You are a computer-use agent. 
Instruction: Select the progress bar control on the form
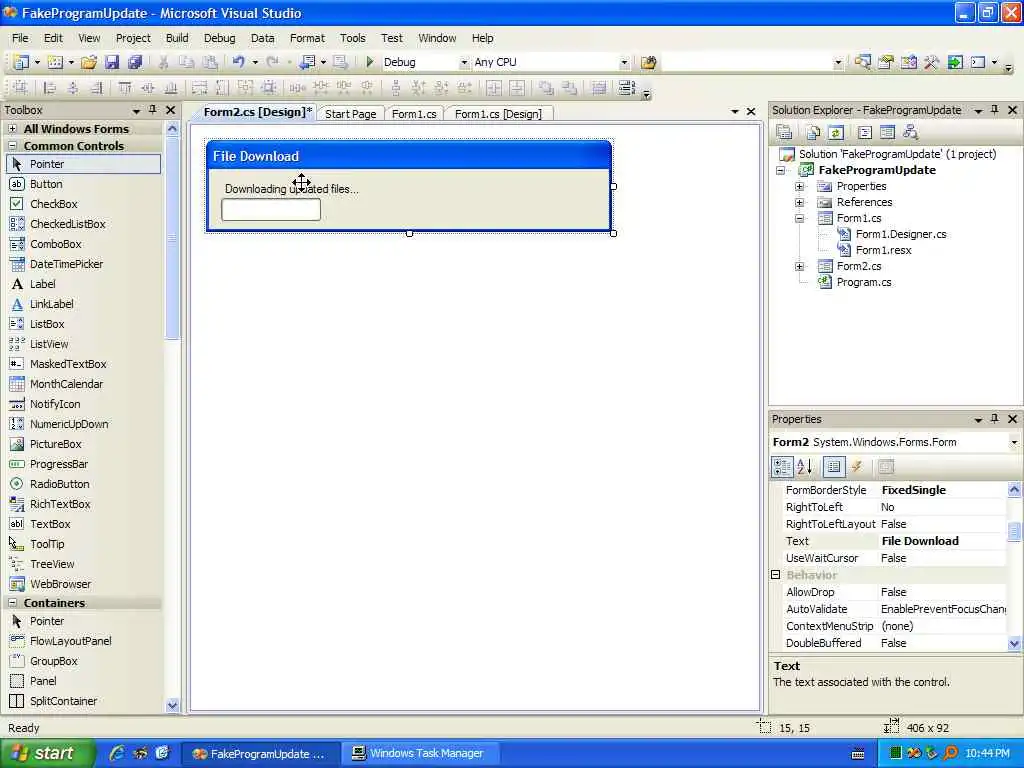click(271, 210)
